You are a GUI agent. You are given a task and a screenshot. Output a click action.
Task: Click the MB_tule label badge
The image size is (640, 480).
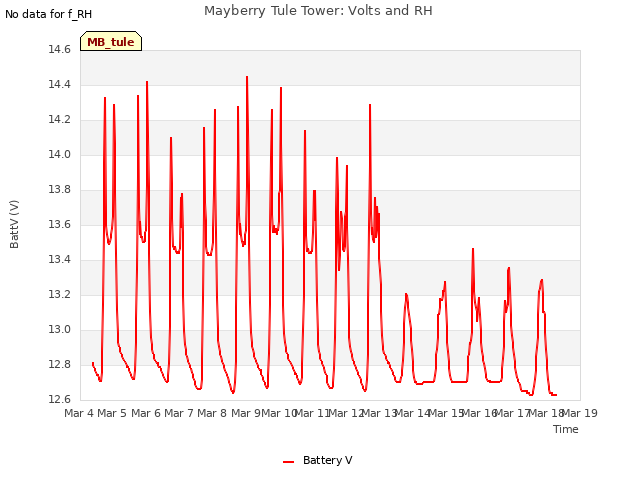click(111, 41)
